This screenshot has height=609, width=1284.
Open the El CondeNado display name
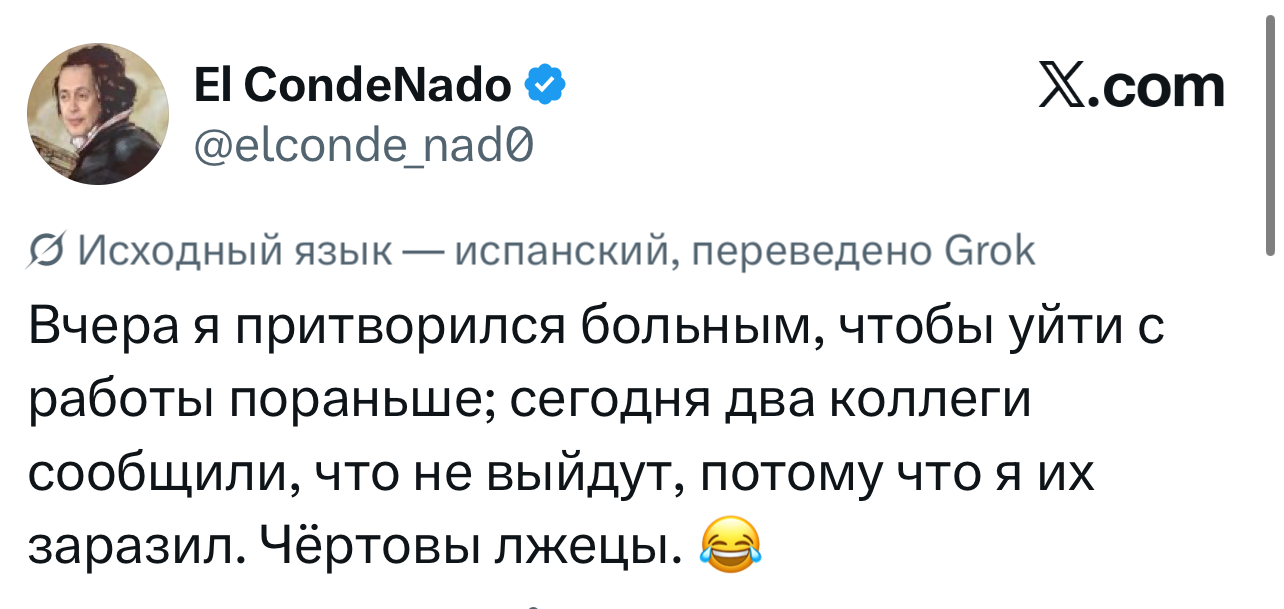[x=353, y=87]
